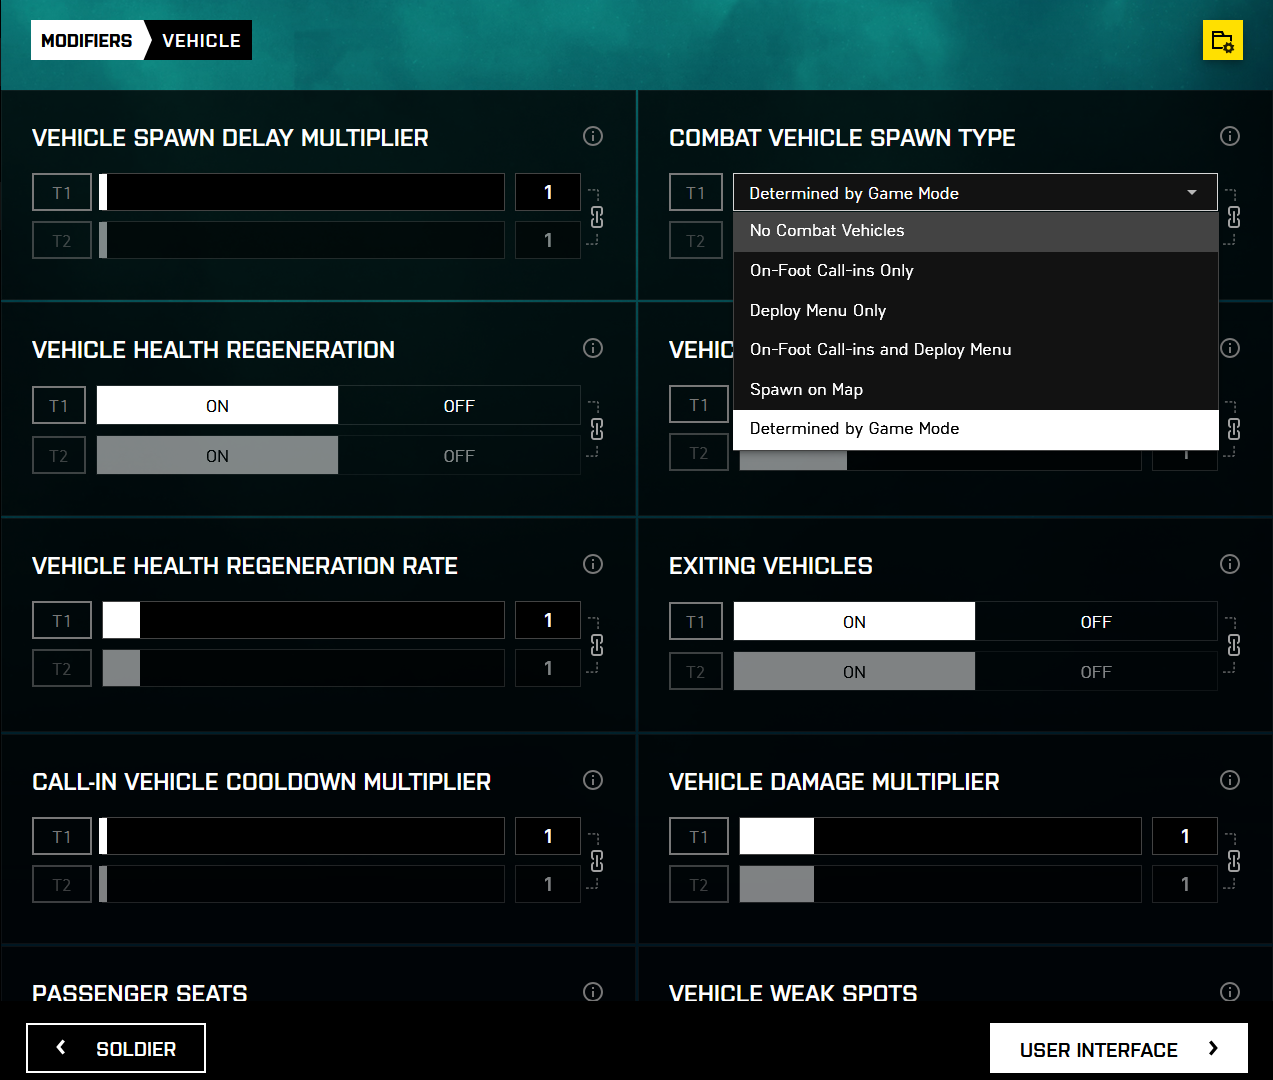
Task: Adjust T2 Vehicle Damage Multiplier slider
Action: coord(940,884)
